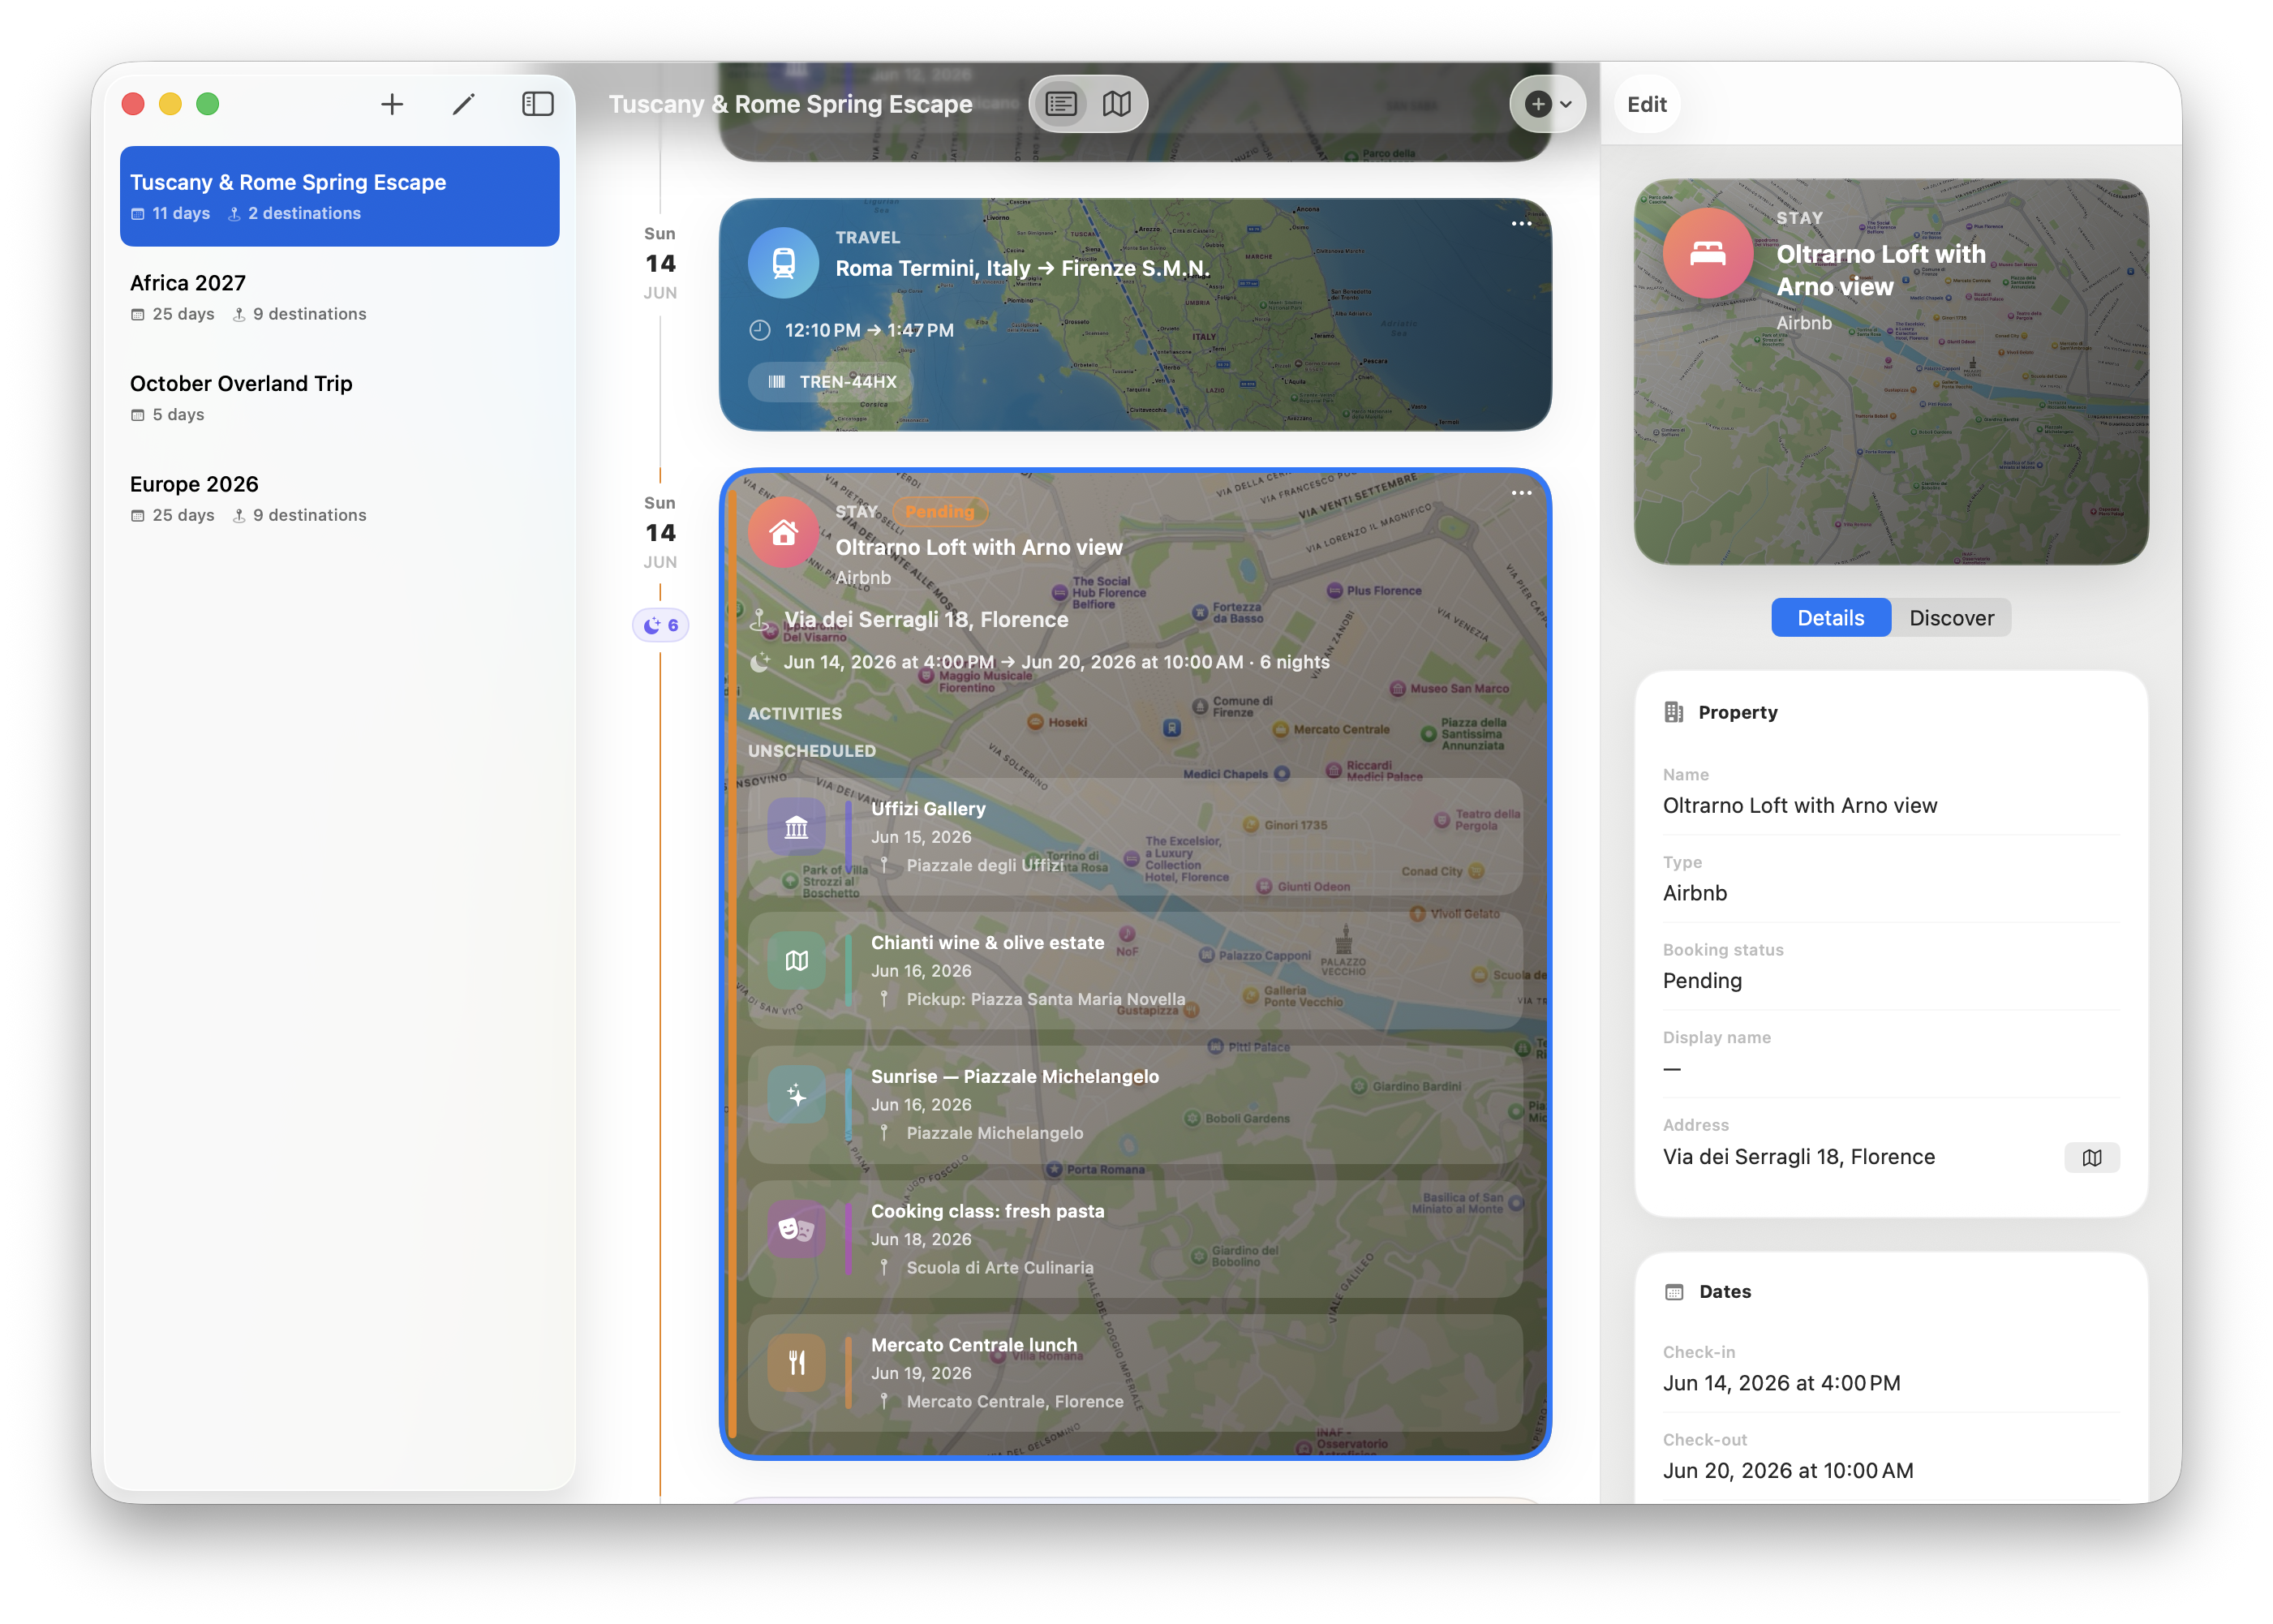Click the Booking status Pending value

(1702, 981)
